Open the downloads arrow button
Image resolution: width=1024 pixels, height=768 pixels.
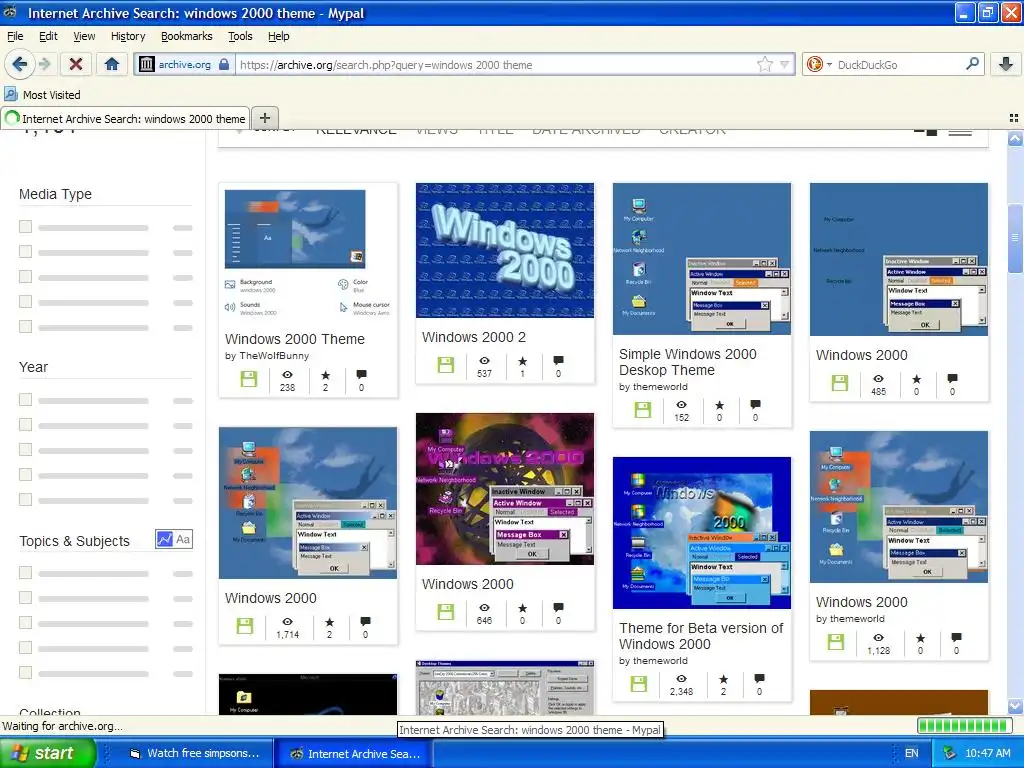point(1006,64)
